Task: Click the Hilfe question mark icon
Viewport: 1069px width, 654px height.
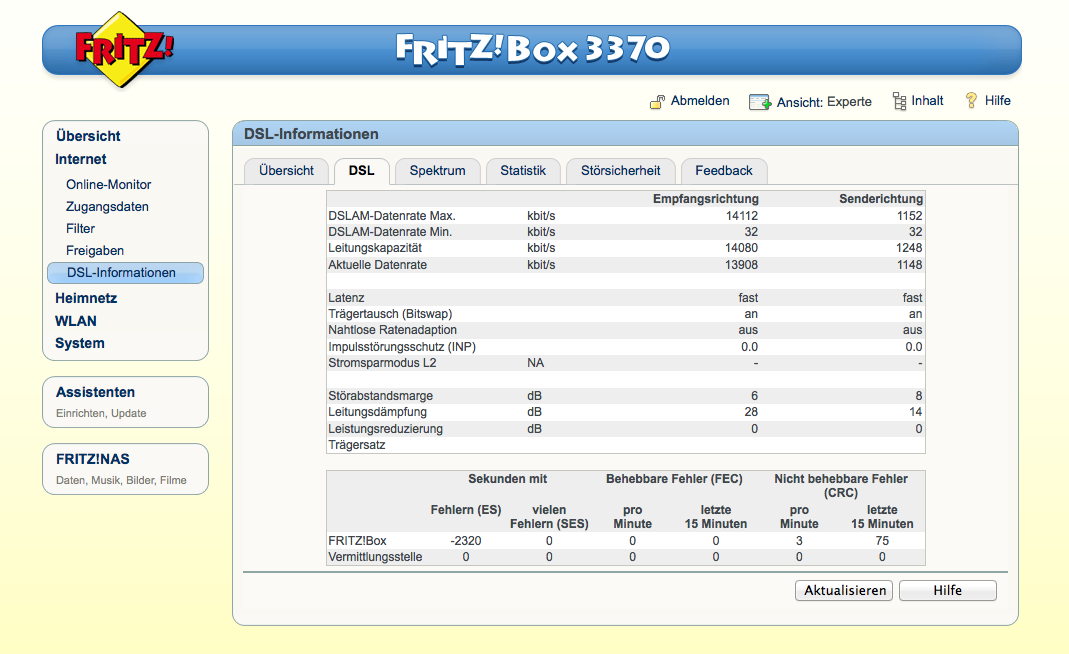Action: point(972,100)
